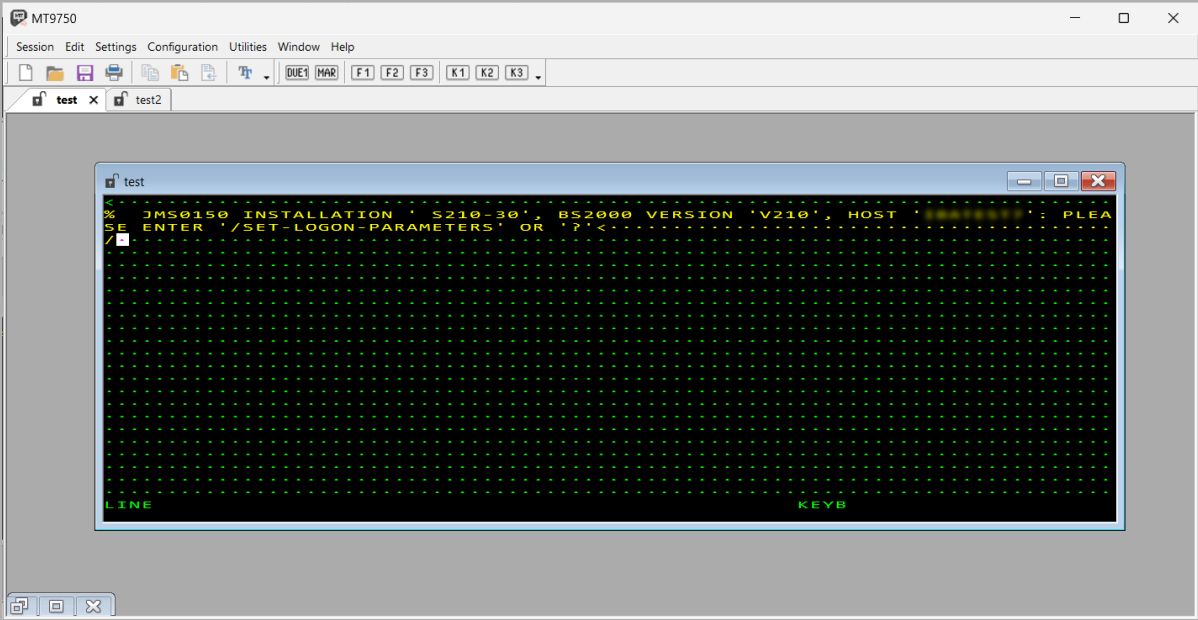Open the Window menu
Image resolution: width=1198 pixels, height=620 pixels.
299,47
